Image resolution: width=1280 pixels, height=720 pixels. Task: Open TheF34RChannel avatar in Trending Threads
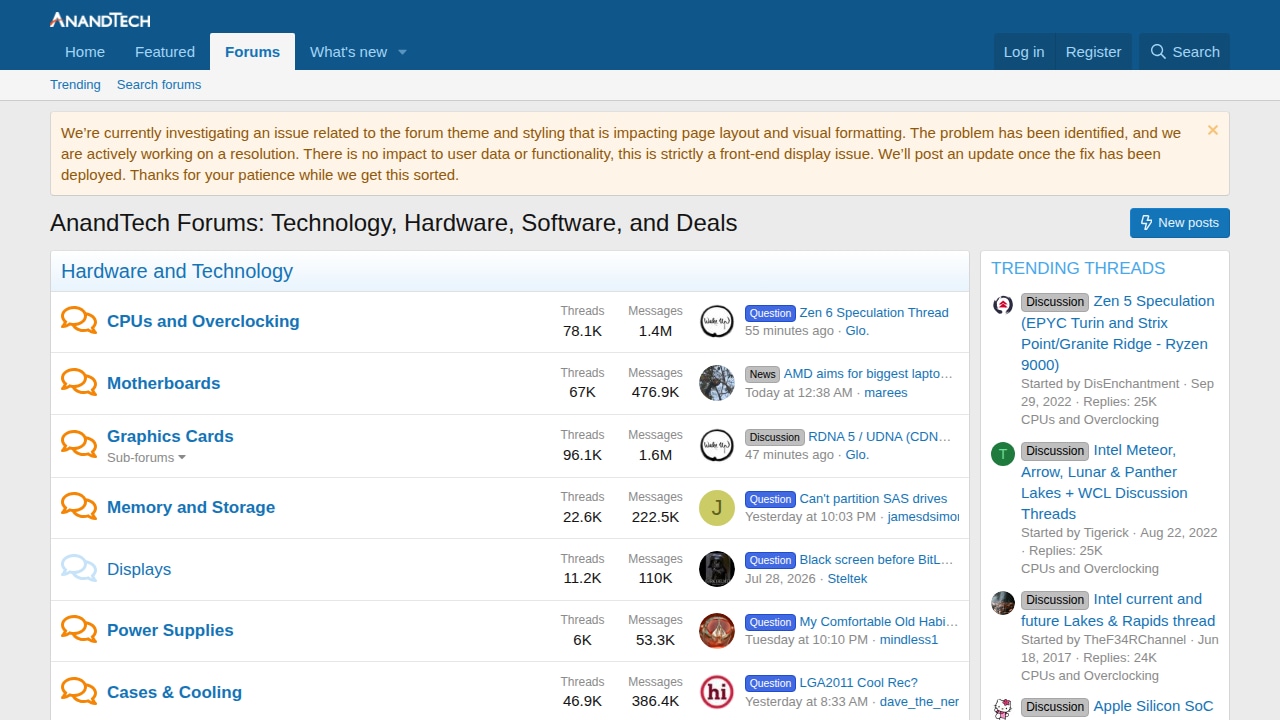1003,603
